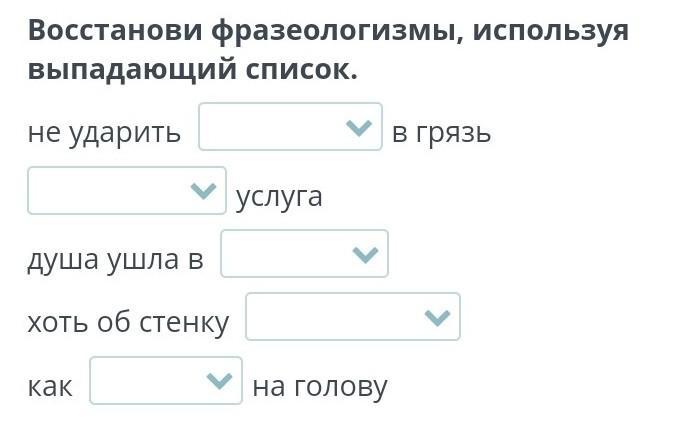The width and height of the screenshot is (685, 447).
Task: Click chevron in "душа ушла в" row
Action: [364, 255]
